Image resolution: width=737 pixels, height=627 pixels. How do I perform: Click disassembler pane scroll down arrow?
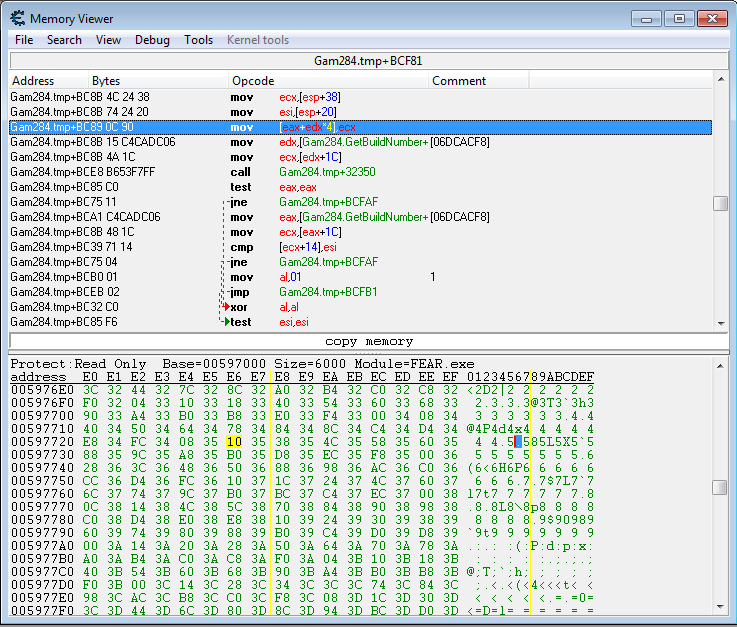coord(720,322)
